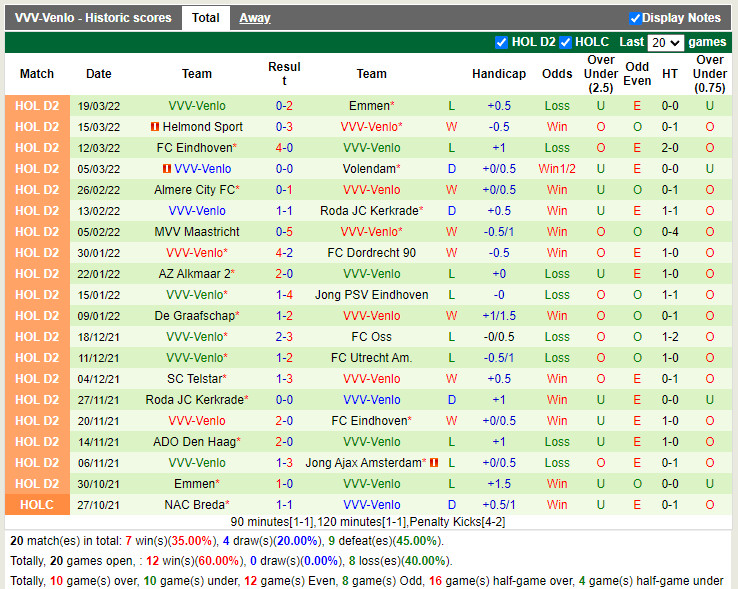Image resolution: width=738 pixels, height=589 pixels.
Task: Select Volendam team name
Action: point(369,169)
